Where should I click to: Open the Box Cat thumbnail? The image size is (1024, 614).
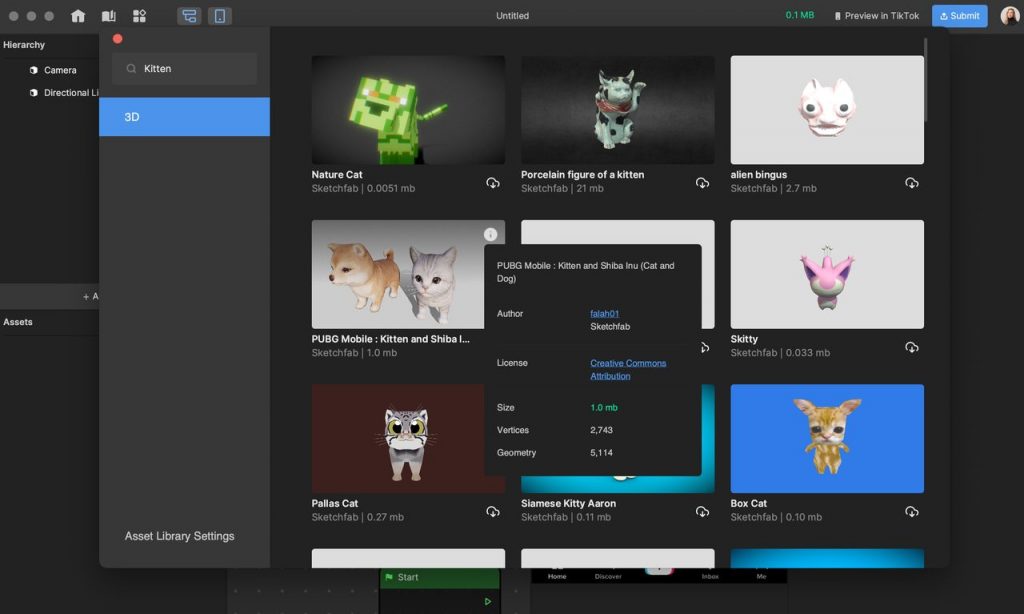click(827, 438)
